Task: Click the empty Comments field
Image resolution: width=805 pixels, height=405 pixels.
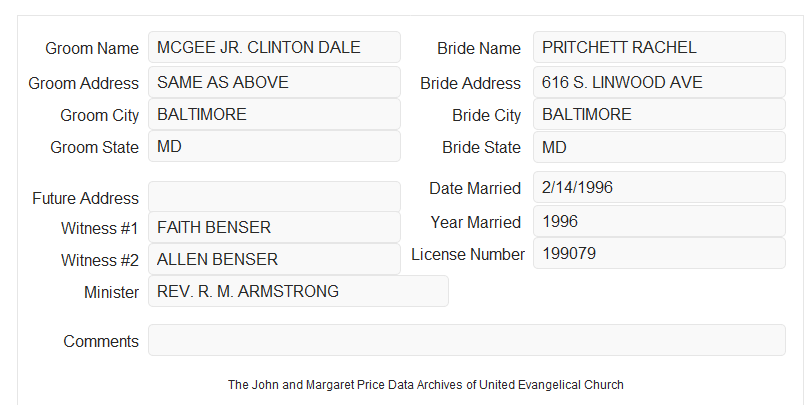Action: (467, 340)
